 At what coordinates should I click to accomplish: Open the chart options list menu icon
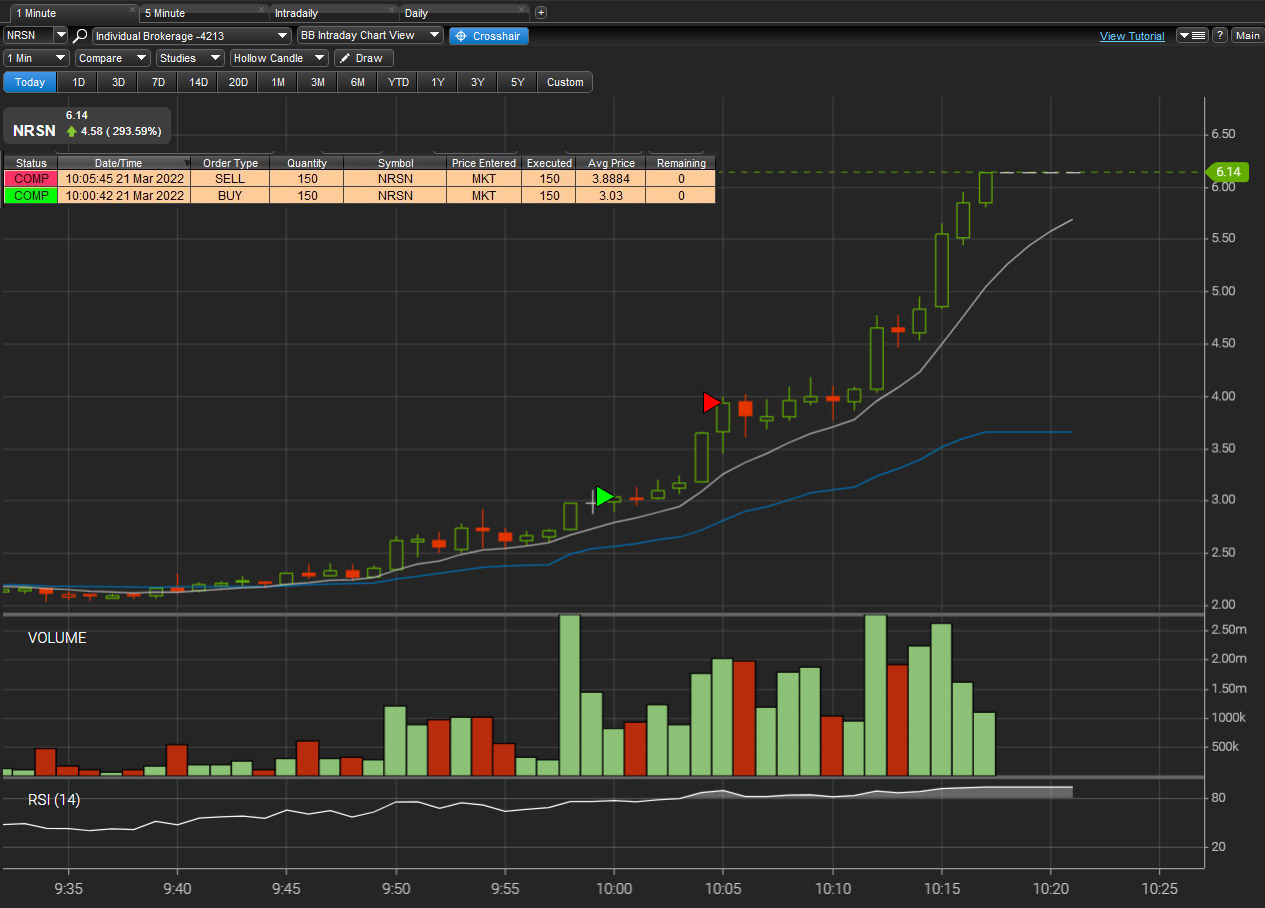(1192, 35)
